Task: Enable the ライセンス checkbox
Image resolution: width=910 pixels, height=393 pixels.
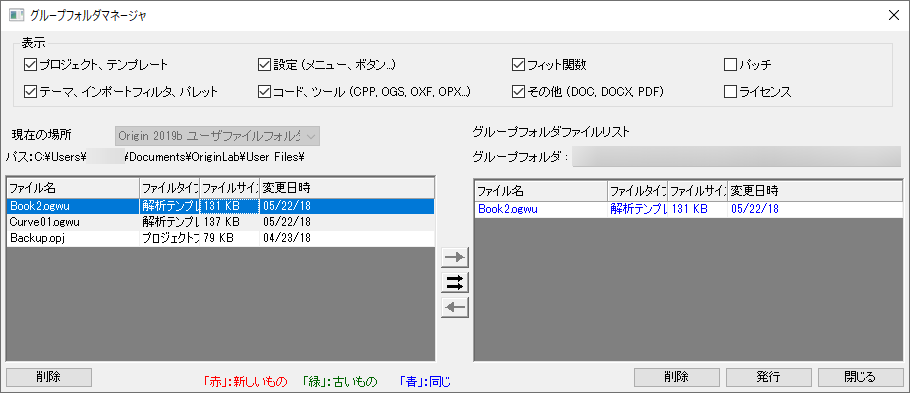Action: 731,91
